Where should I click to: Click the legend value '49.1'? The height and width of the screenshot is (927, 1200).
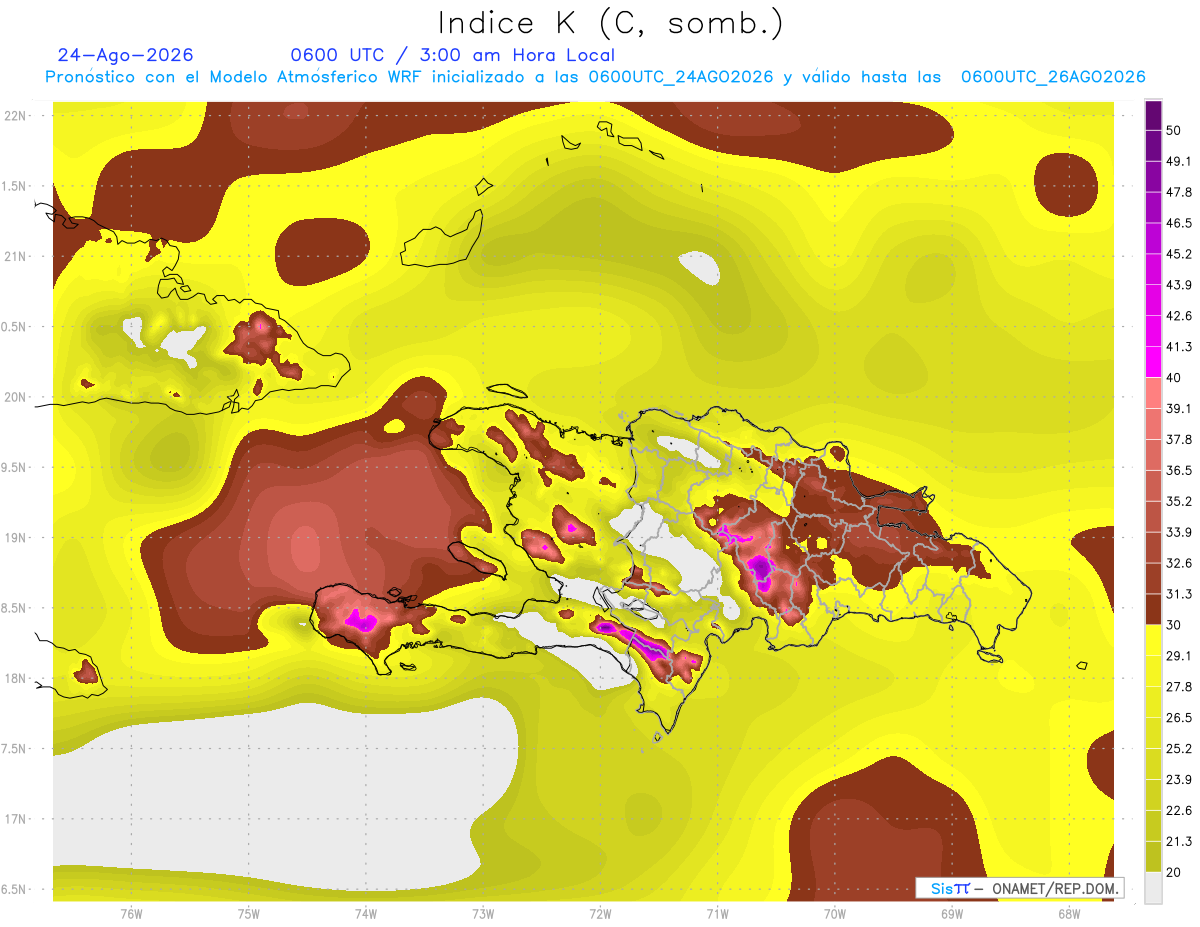(x=1179, y=162)
